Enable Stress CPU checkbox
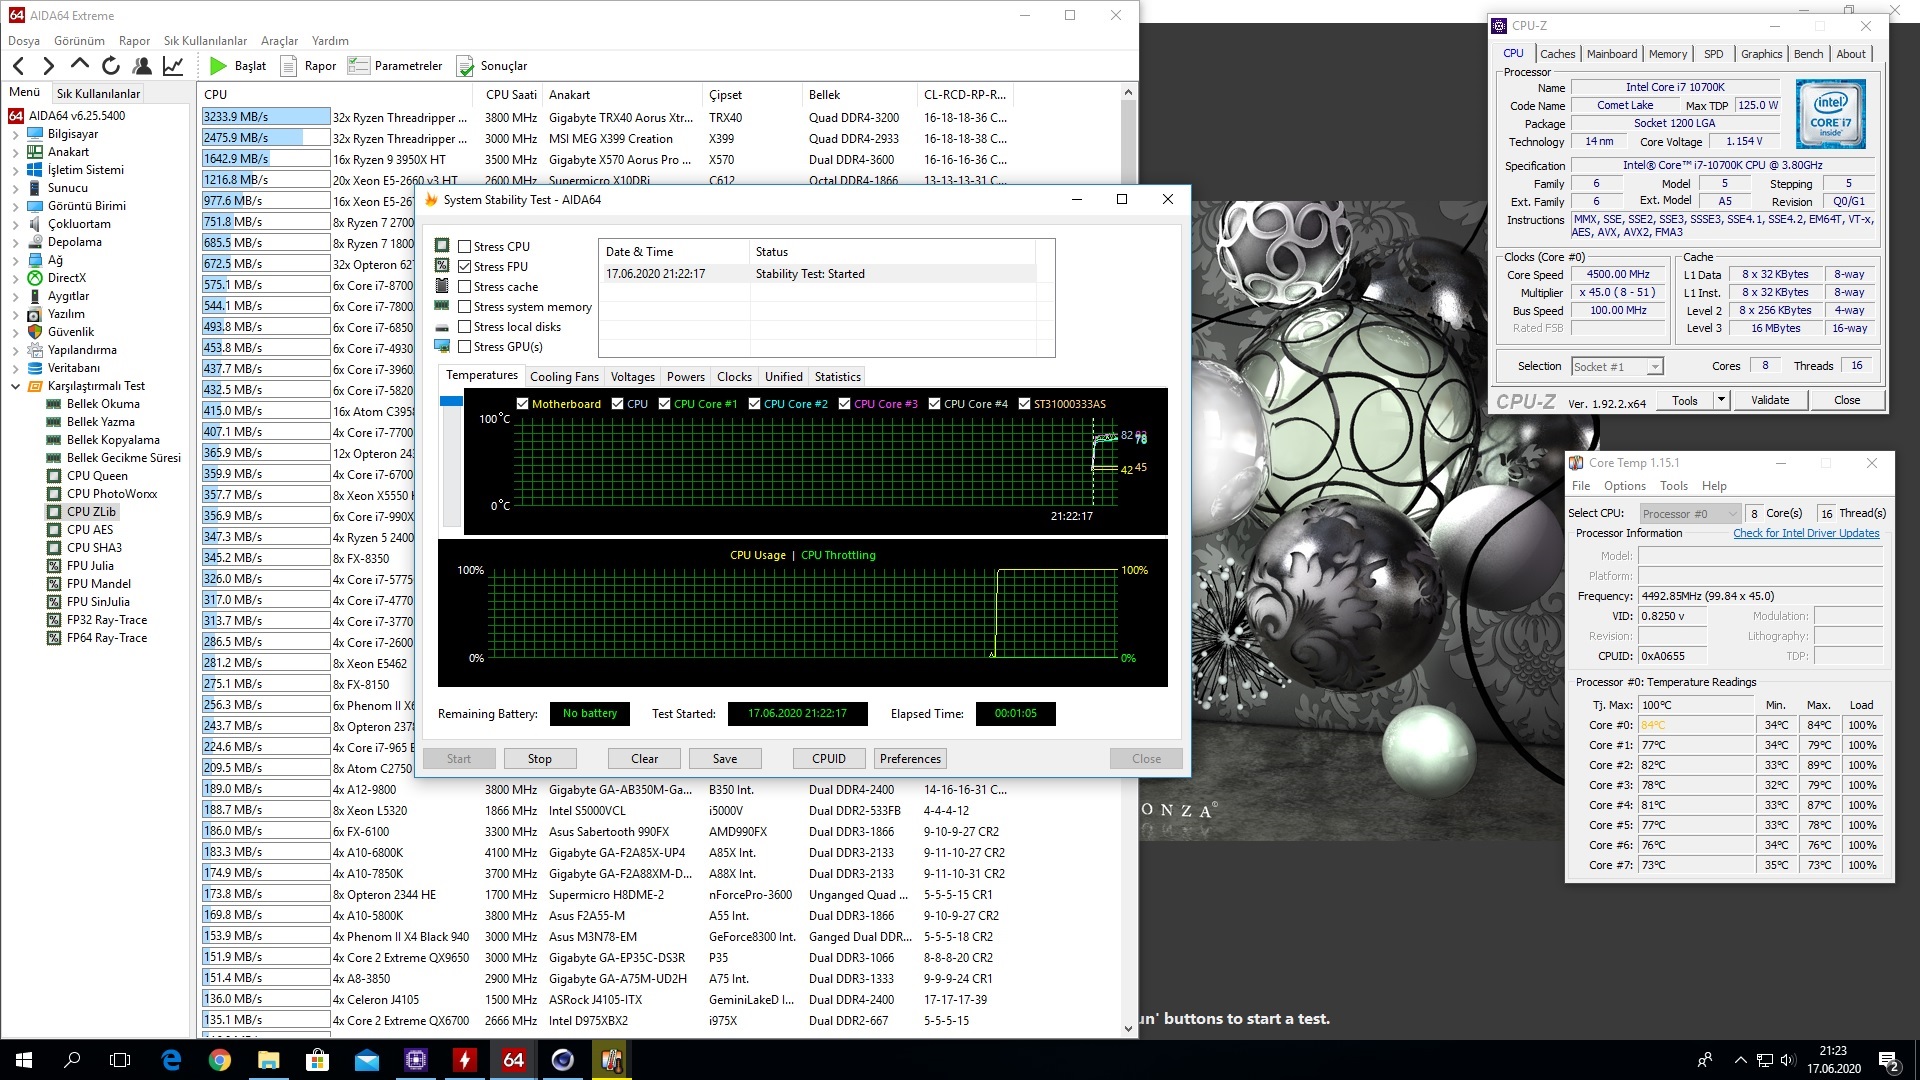The width and height of the screenshot is (1920, 1080). (465, 247)
